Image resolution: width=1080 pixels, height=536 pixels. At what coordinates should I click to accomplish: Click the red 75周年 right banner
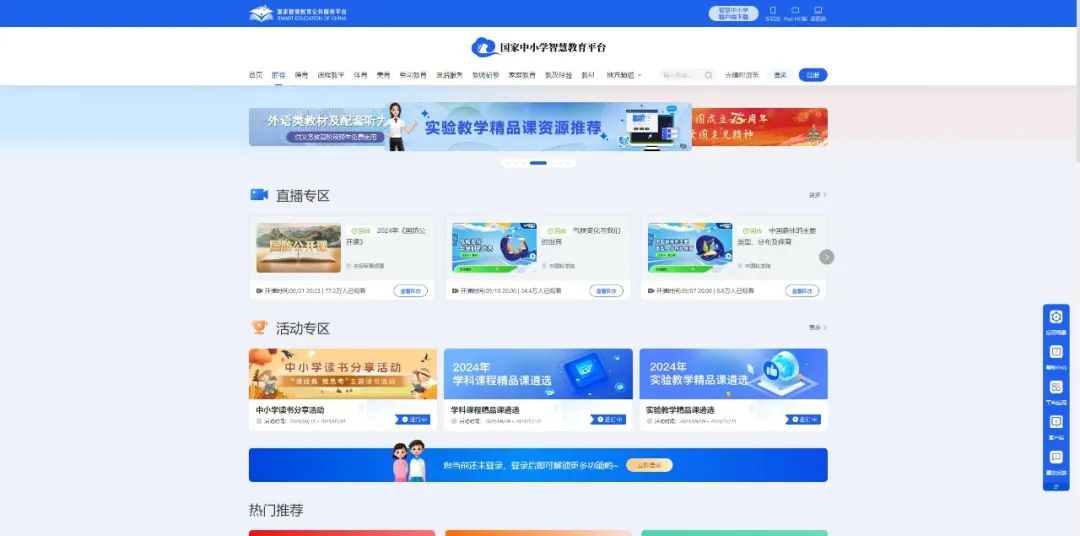[760, 127]
